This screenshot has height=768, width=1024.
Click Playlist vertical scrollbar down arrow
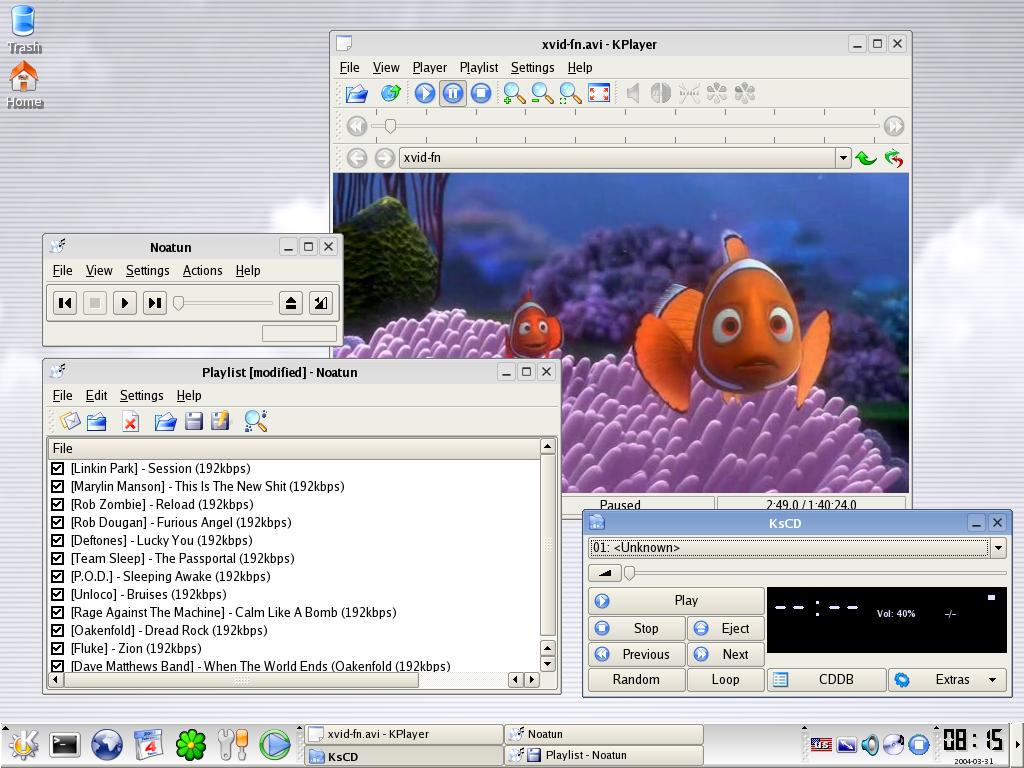click(547, 664)
